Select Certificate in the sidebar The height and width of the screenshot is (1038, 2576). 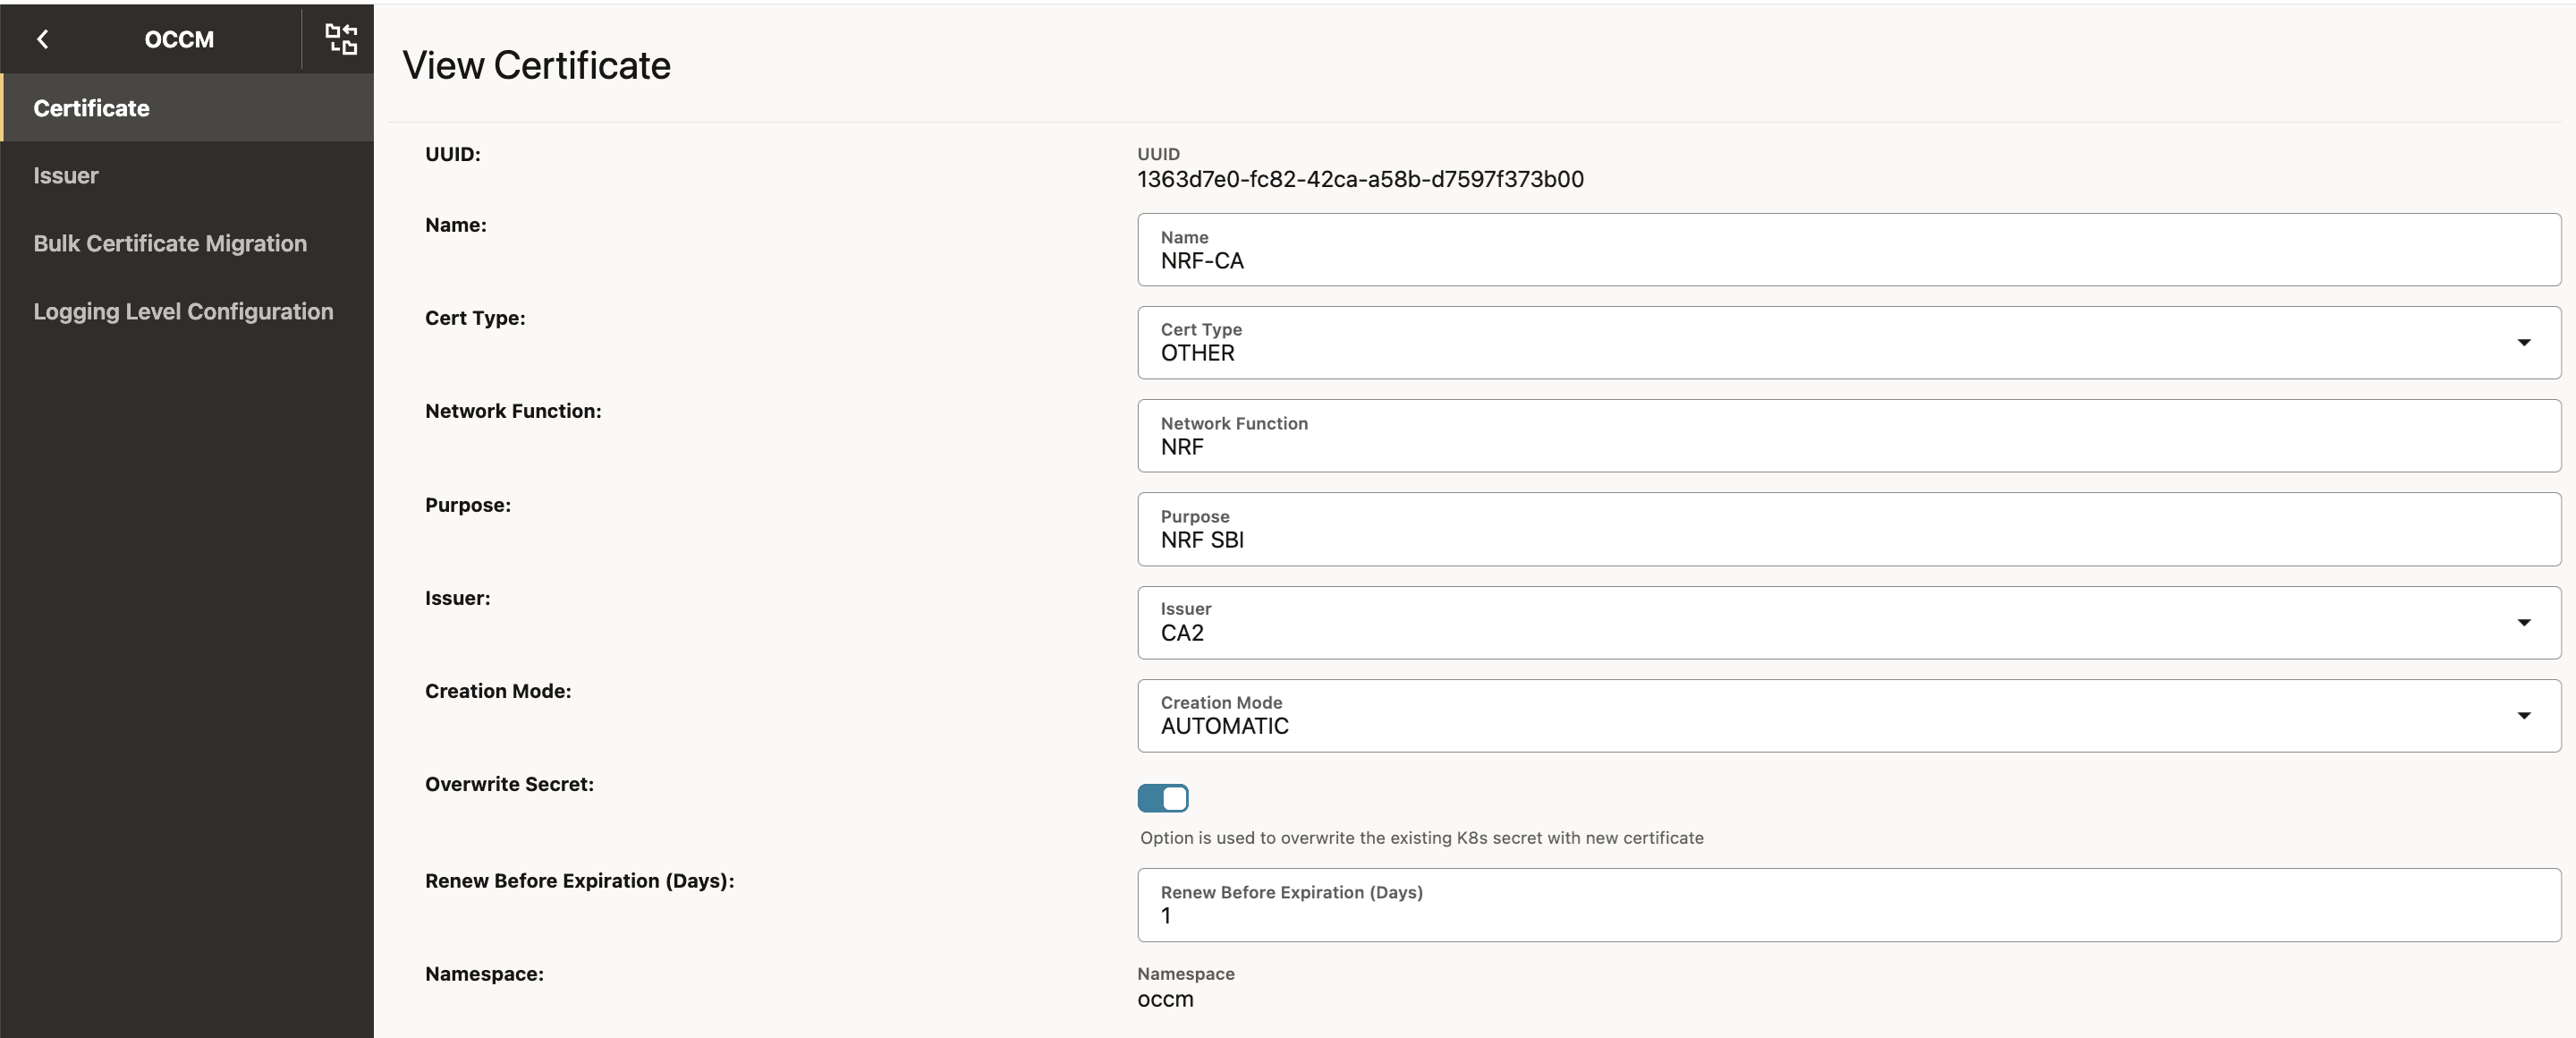(91, 108)
